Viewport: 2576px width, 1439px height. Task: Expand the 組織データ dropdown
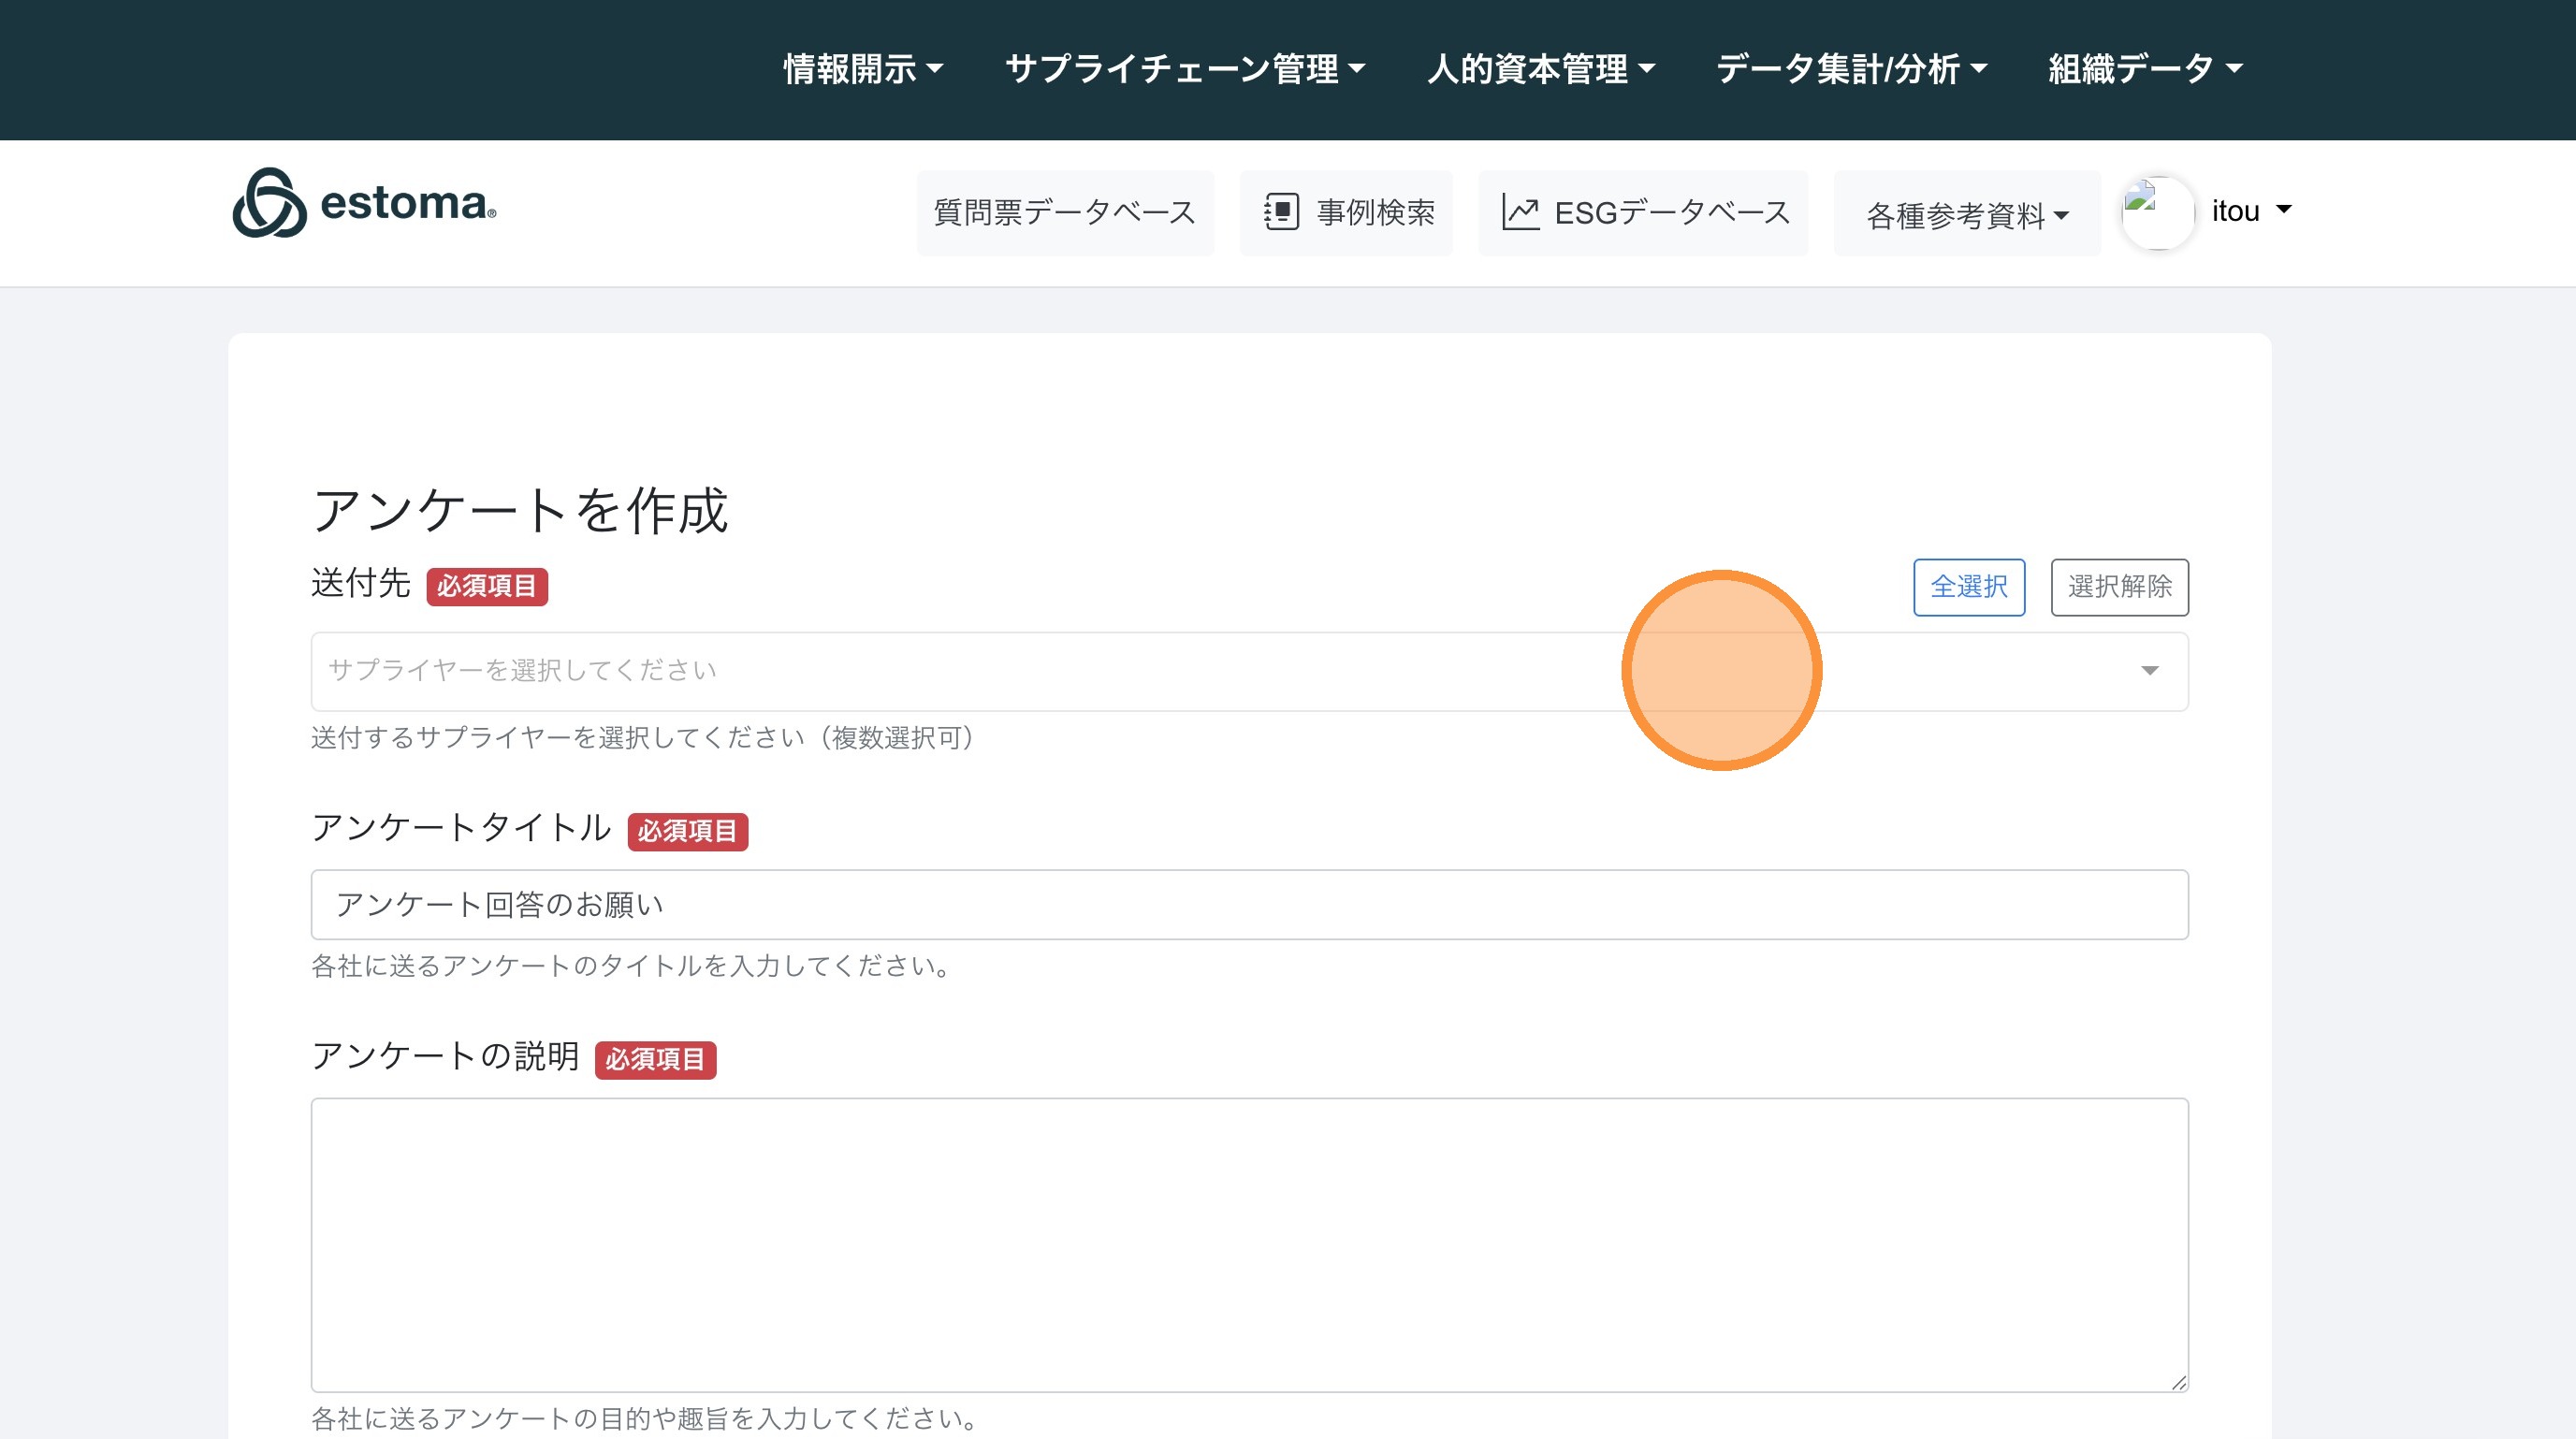[2145, 69]
